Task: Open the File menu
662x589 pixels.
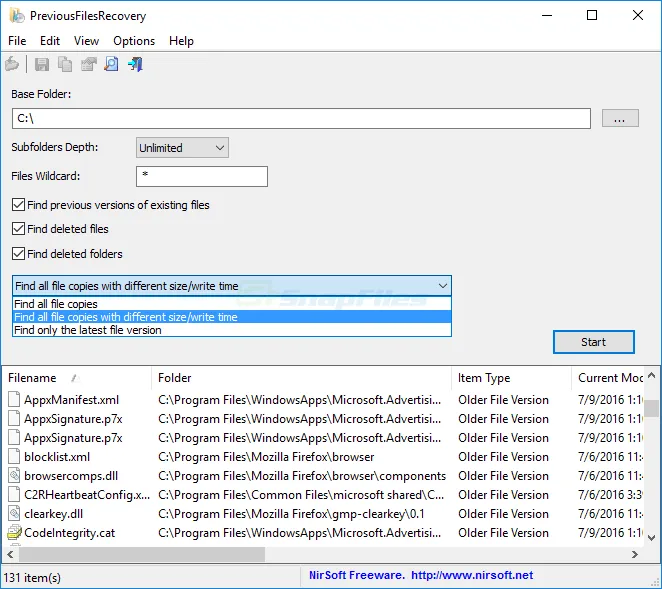Action: (17, 41)
